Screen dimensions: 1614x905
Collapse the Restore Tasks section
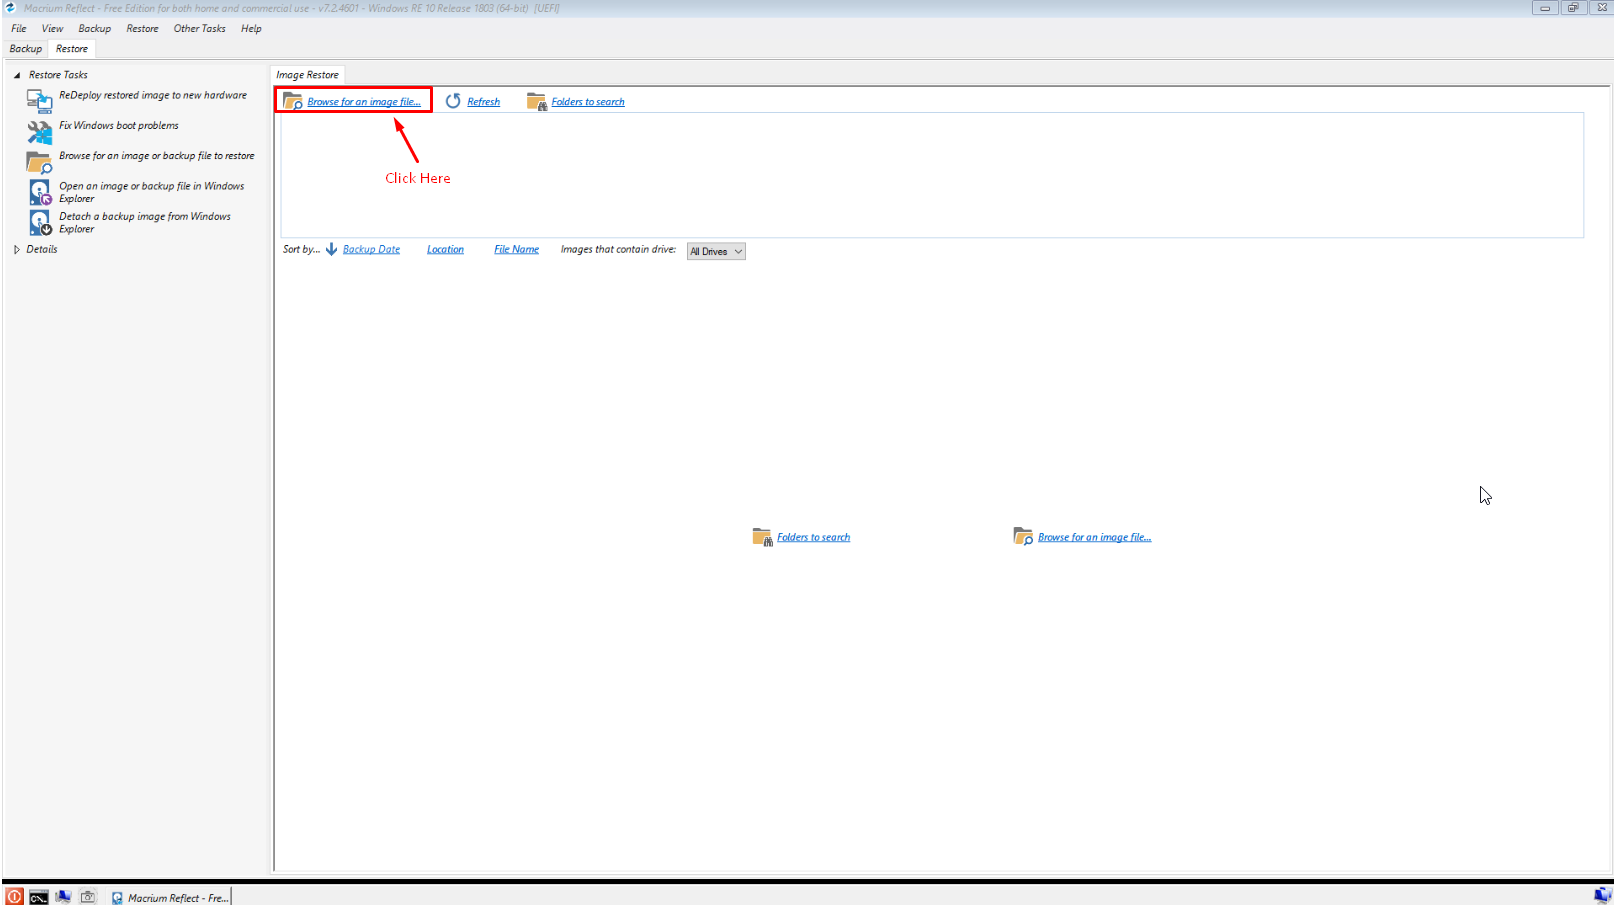tap(17, 75)
